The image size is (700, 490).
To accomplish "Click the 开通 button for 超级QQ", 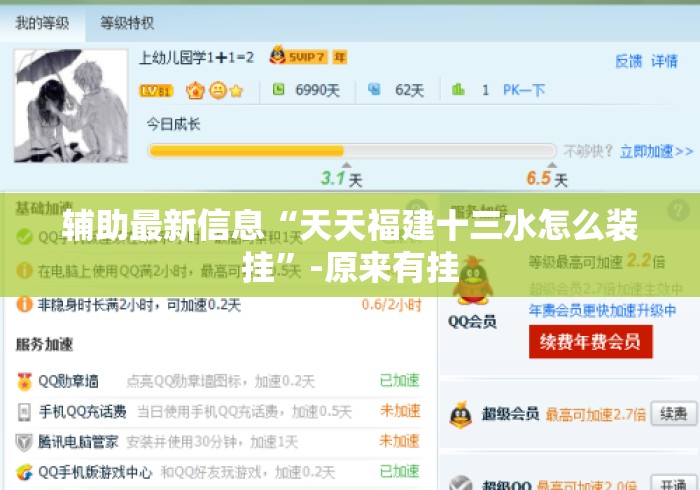I will (x=674, y=483).
